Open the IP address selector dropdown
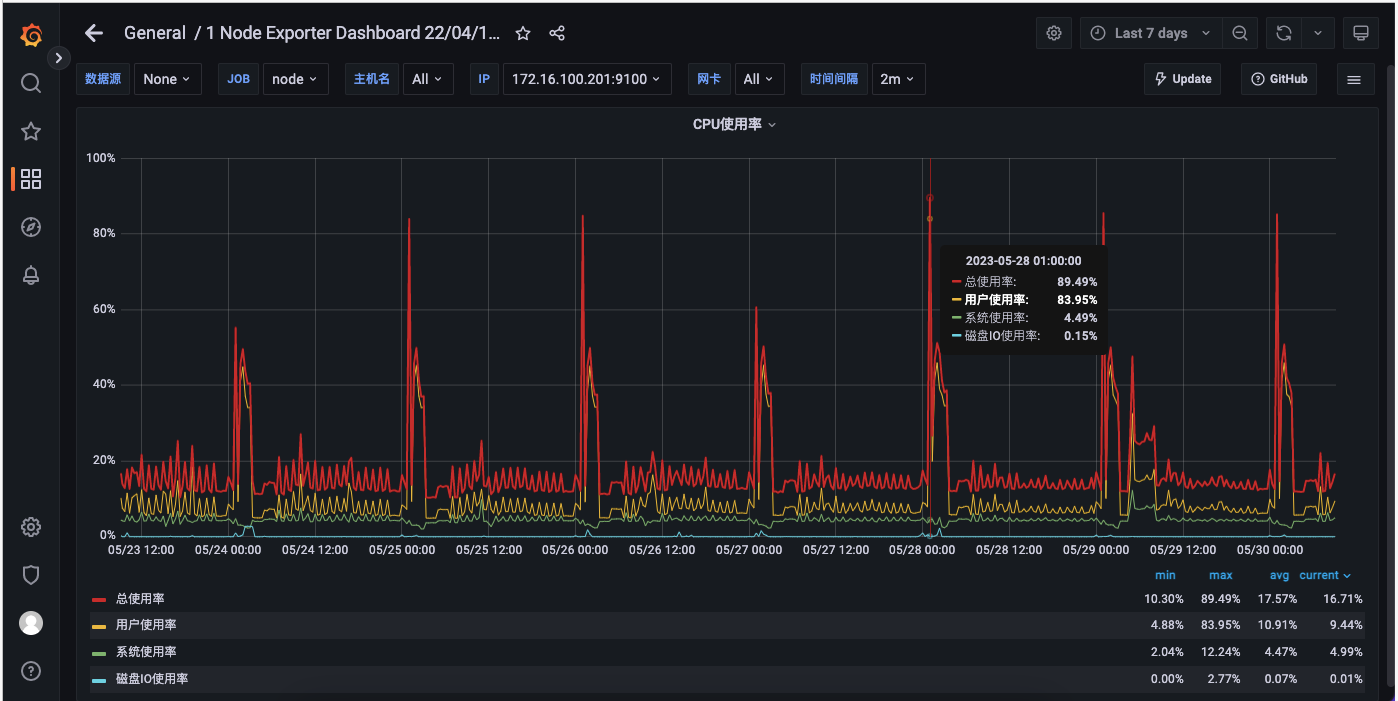This screenshot has height=701, width=1398. pyautogui.click(x=587, y=79)
